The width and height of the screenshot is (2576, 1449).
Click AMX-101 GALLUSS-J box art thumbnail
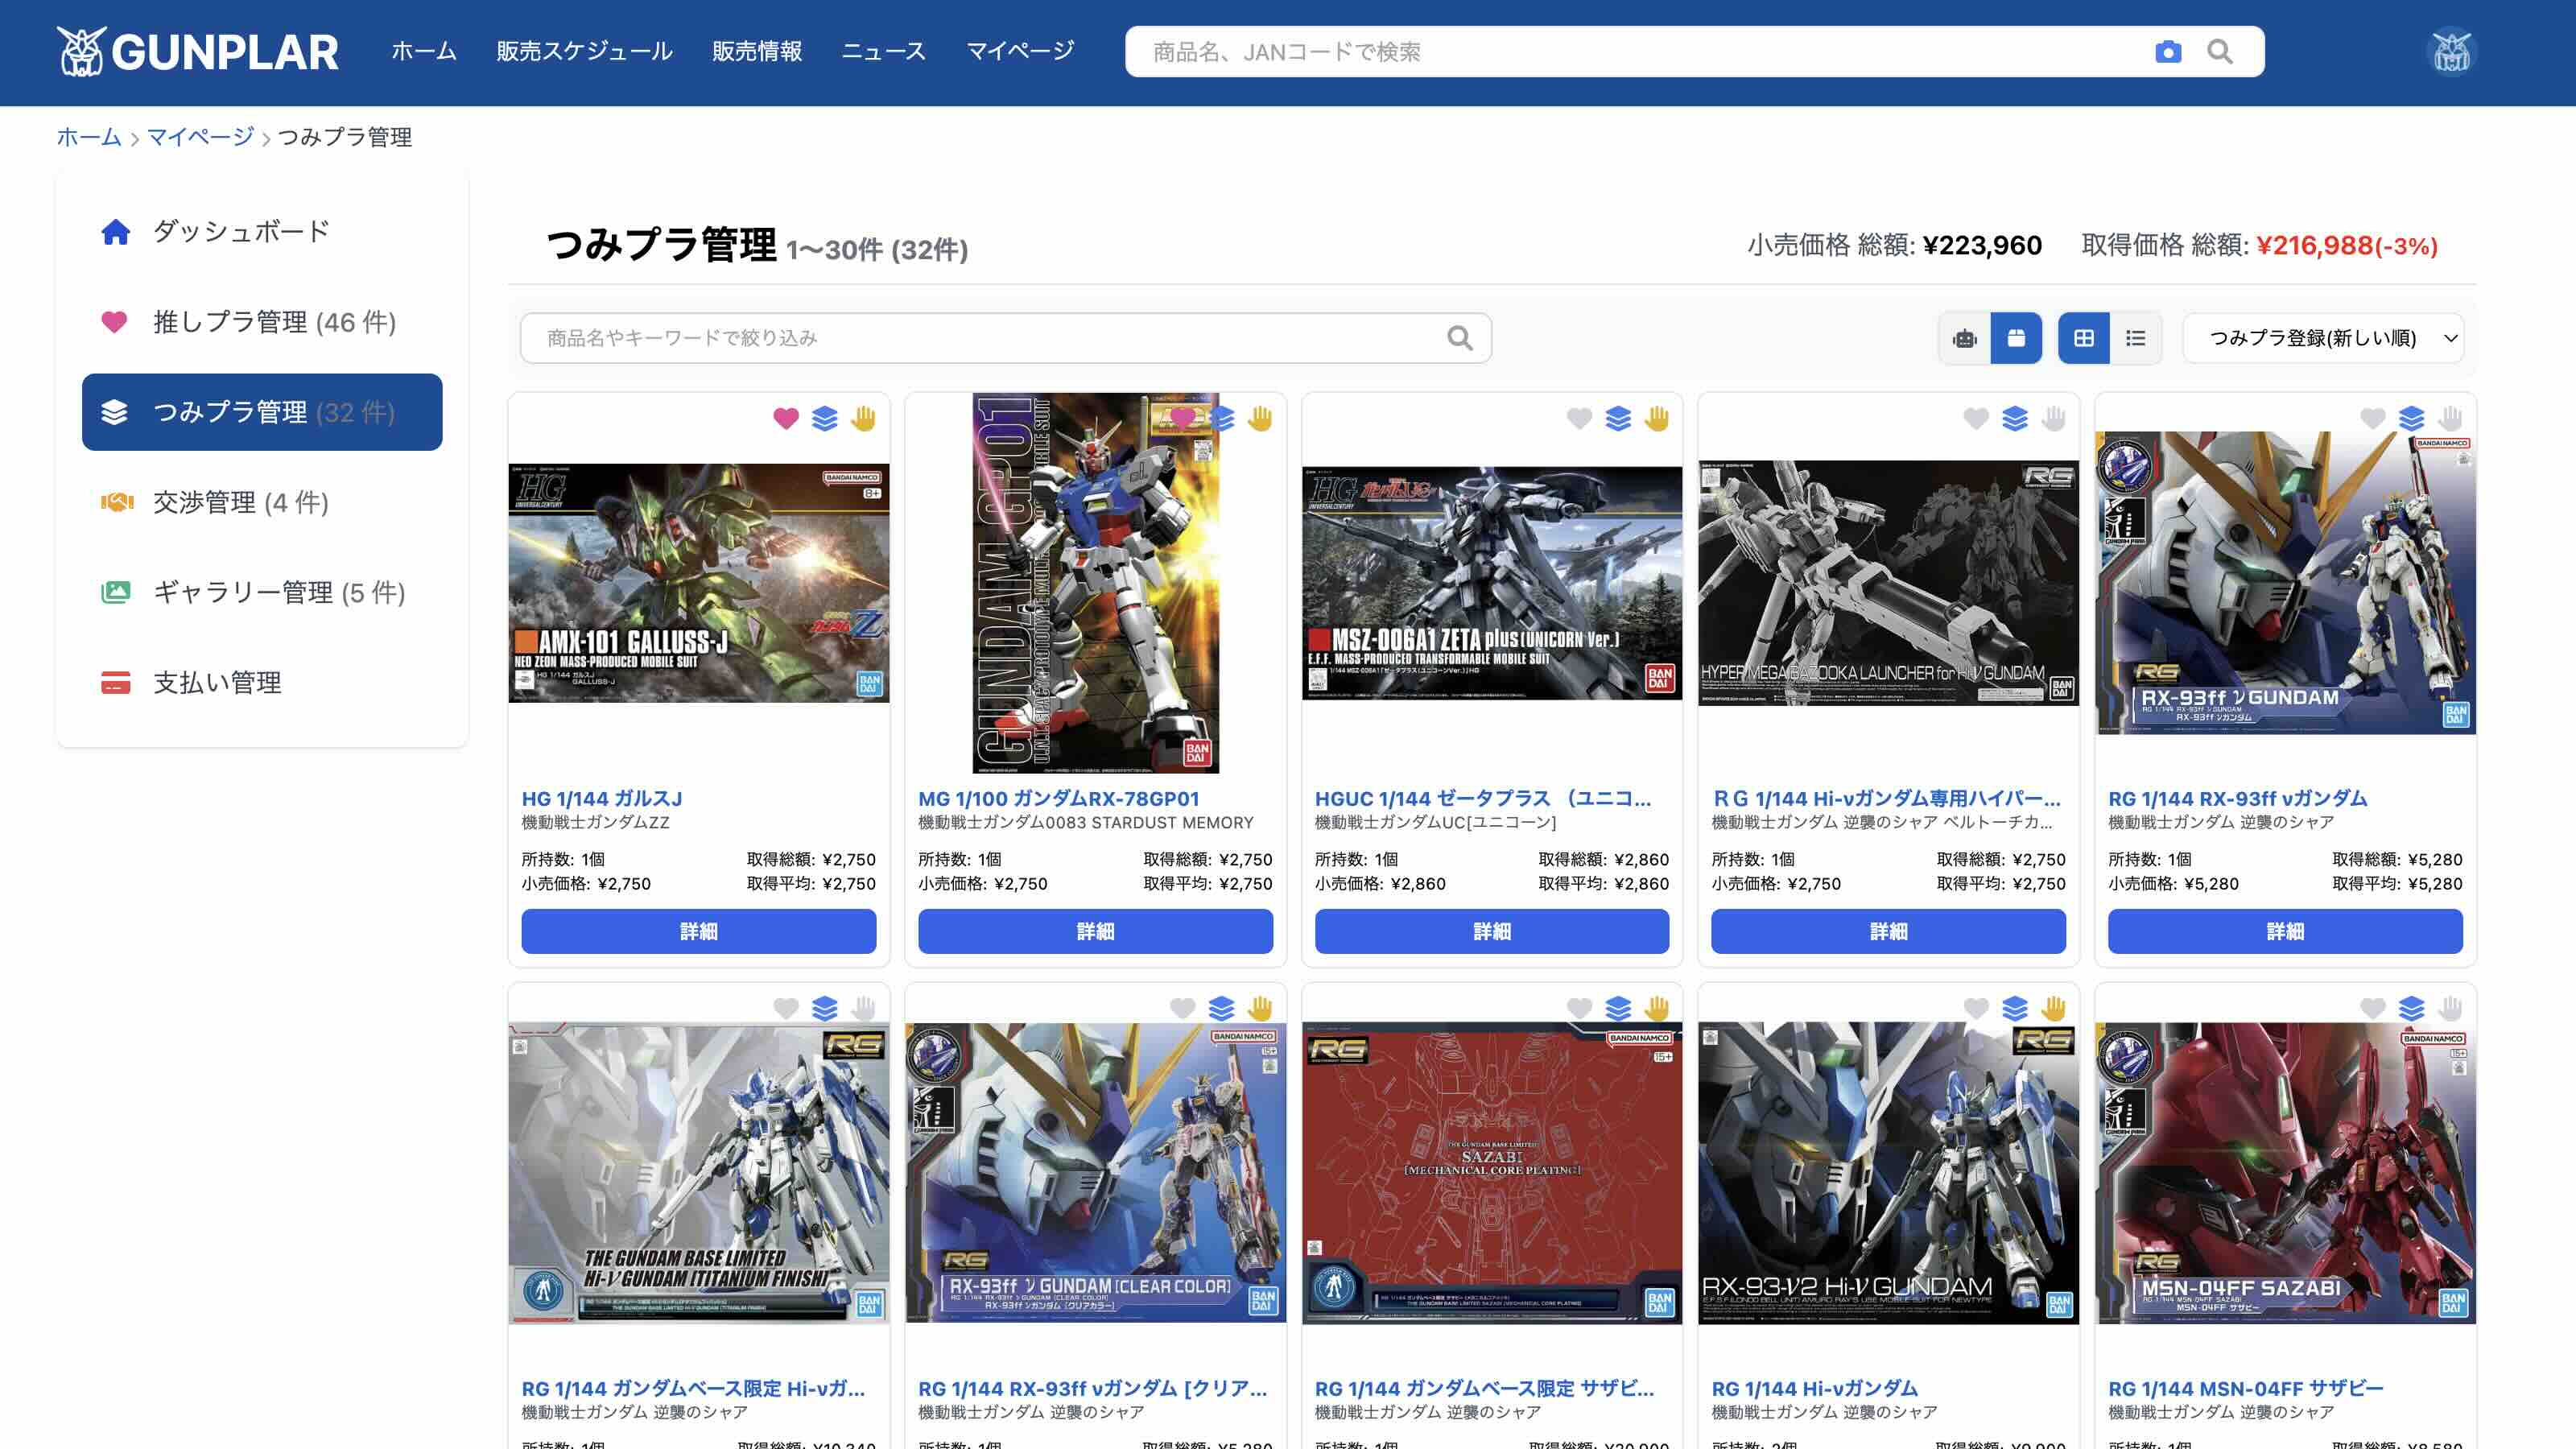pos(699,583)
